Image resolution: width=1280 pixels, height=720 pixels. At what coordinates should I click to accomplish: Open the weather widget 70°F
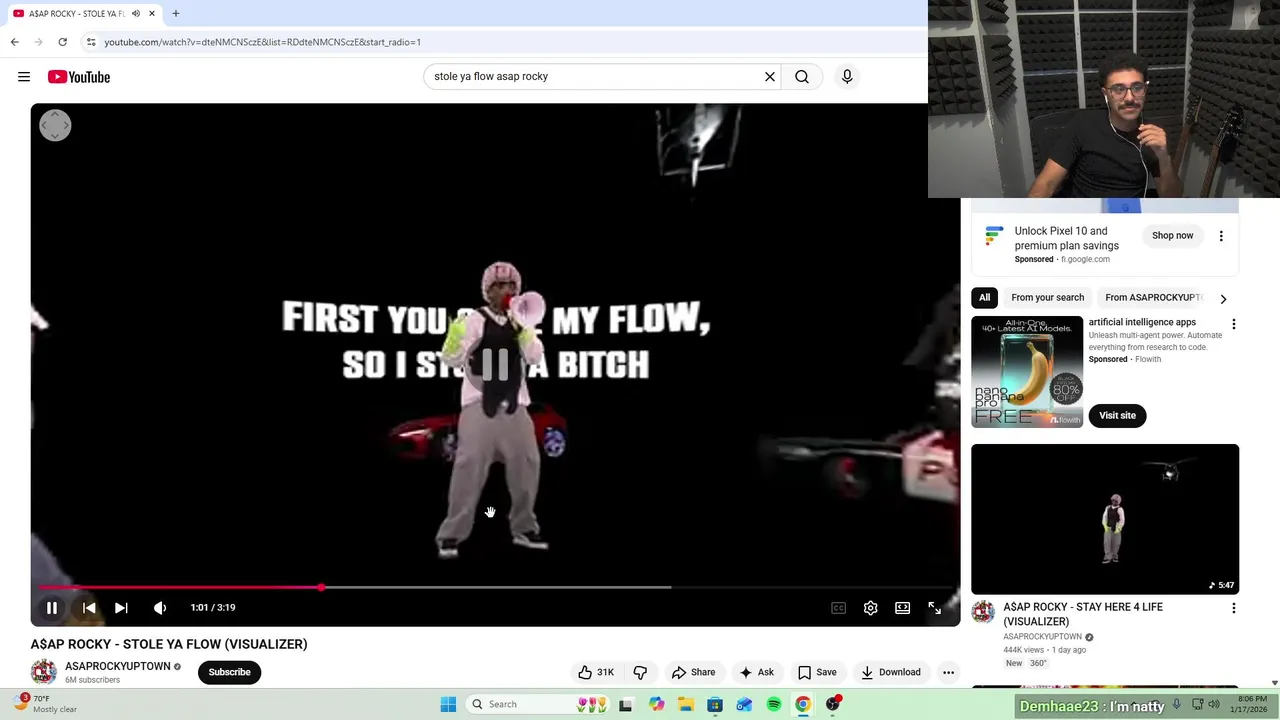click(x=46, y=704)
